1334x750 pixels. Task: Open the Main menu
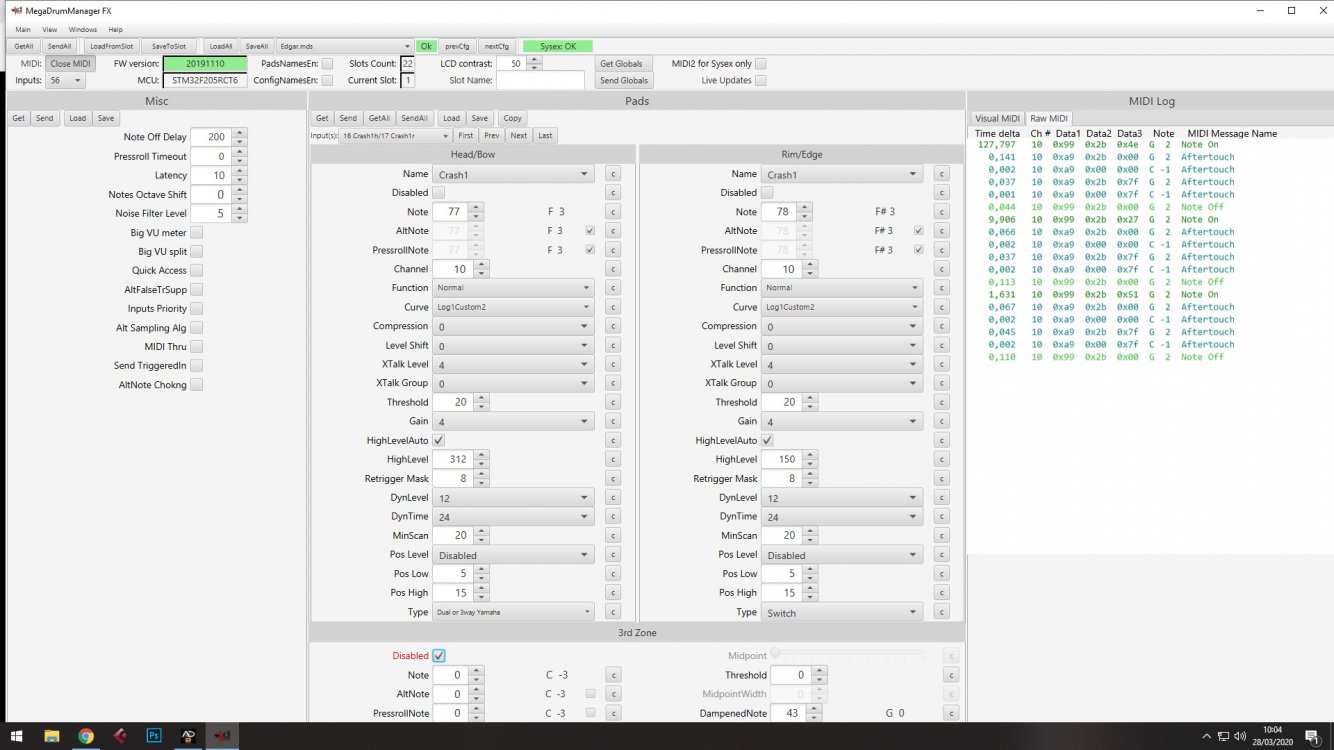point(22,30)
